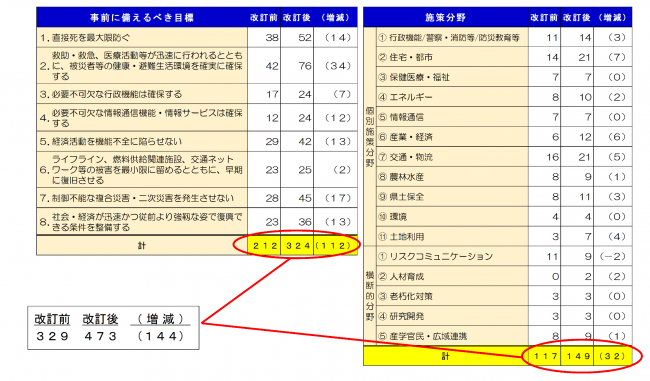The width and height of the screenshot is (650, 381).
Task: Click the right table total 117
Action: click(546, 356)
